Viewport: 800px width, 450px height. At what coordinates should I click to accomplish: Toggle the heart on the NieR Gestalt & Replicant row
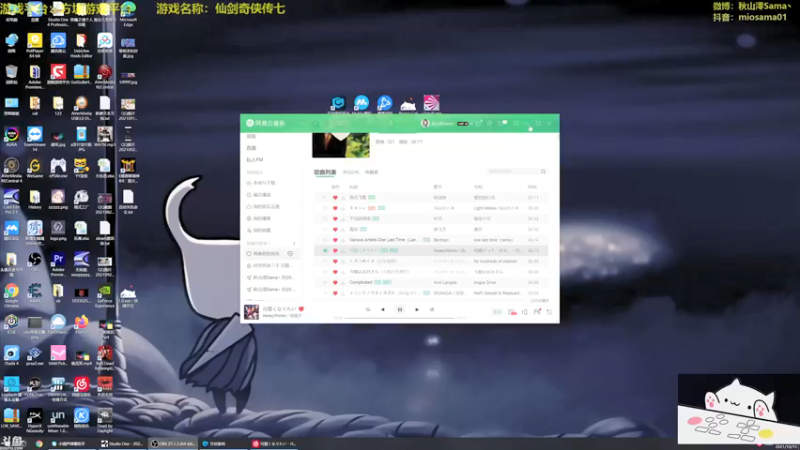tap(335, 293)
